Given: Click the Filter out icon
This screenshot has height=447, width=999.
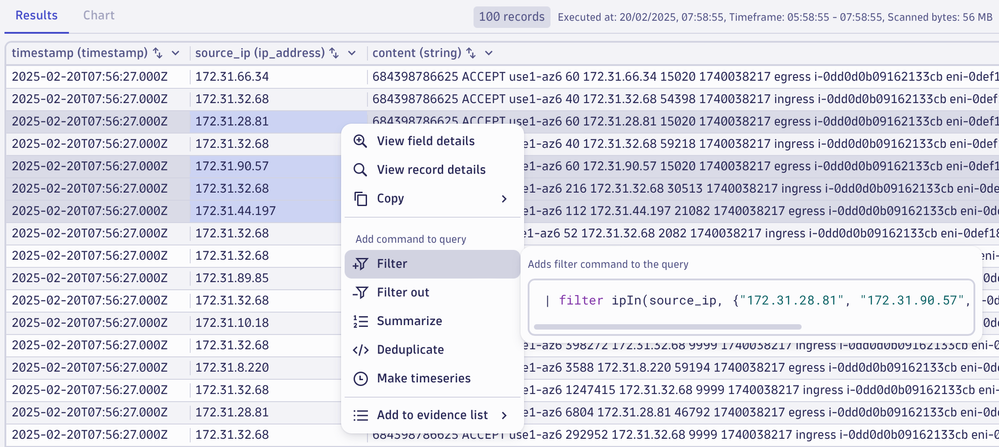Looking at the screenshot, I should pos(361,293).
